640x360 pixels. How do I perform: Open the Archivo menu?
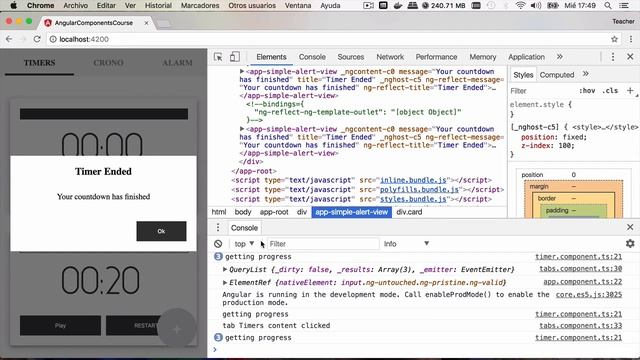[x=76, y=5]
